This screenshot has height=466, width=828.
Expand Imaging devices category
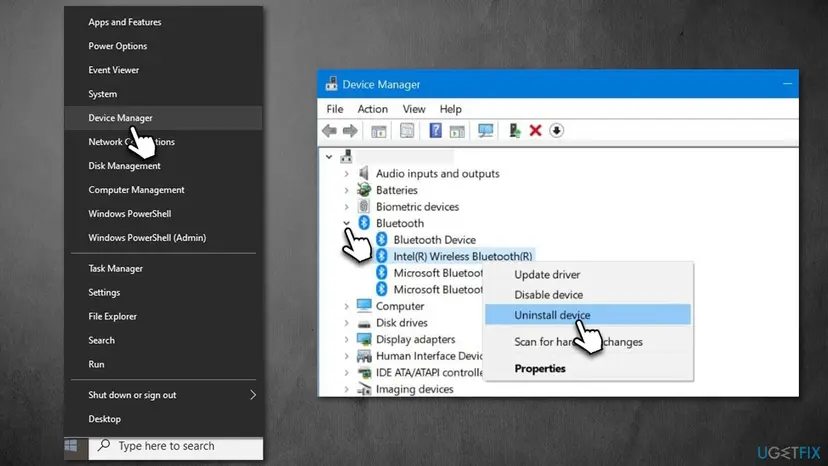click(346, 389)
